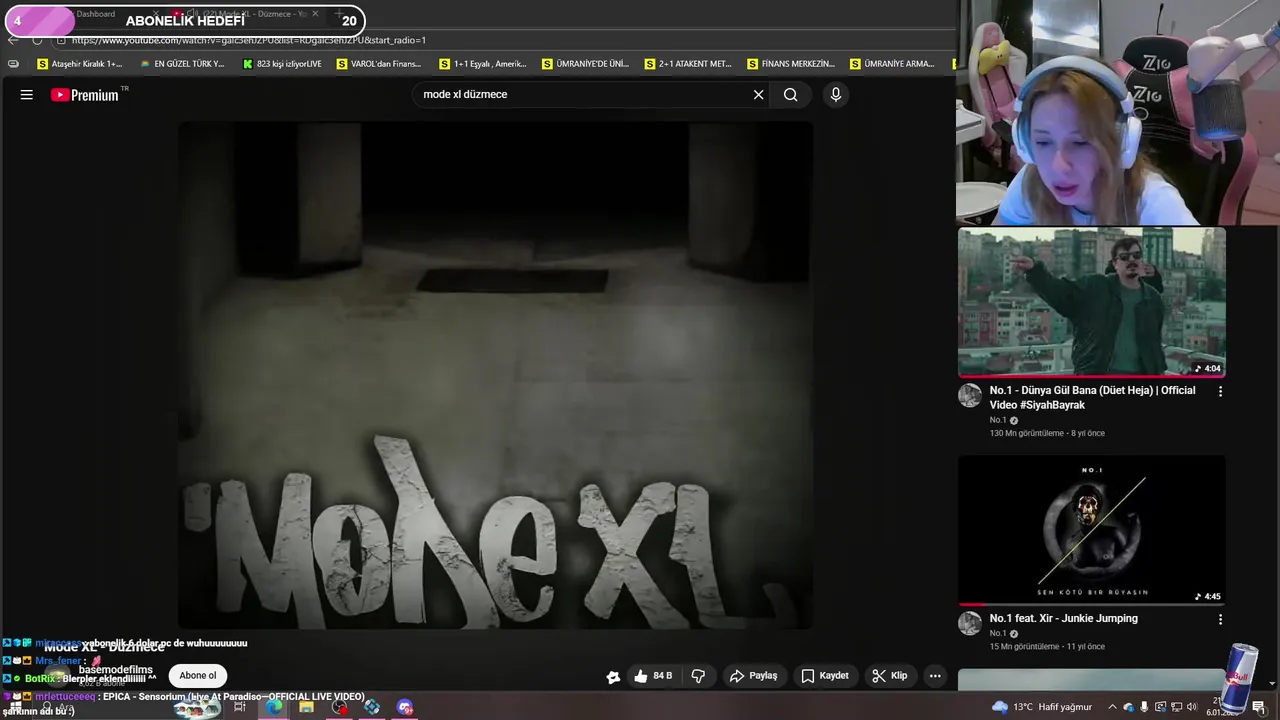Viewport: 1280px width, 720px height.
Task: Open taskbar volume speaker icon
Action: tap(1192, 707)
